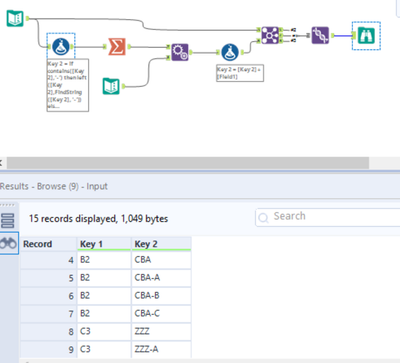Viewport: 400px width, 363px height.
Task: Click the messages list icon in results panel
Action: coord(8,220)
